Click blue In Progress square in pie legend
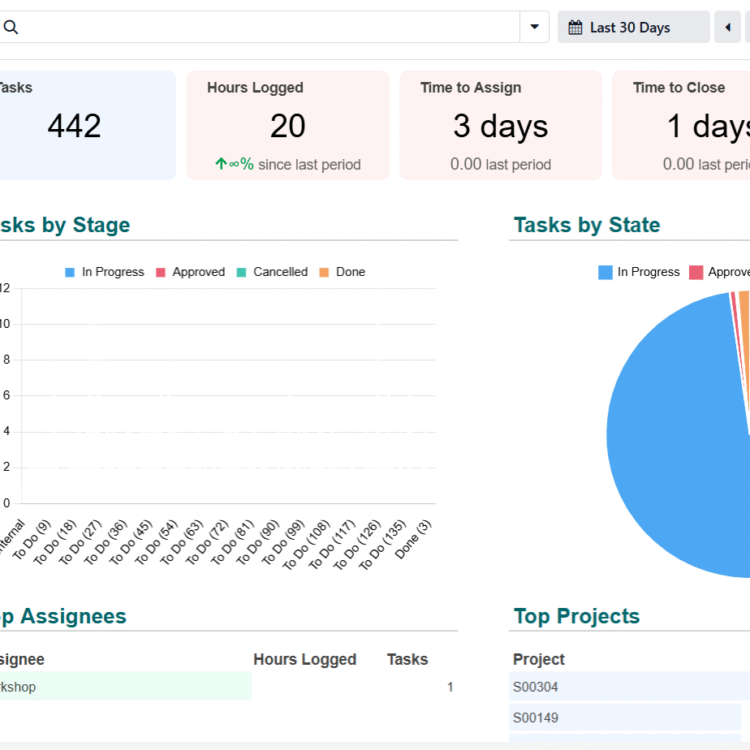 coord(605,272)
